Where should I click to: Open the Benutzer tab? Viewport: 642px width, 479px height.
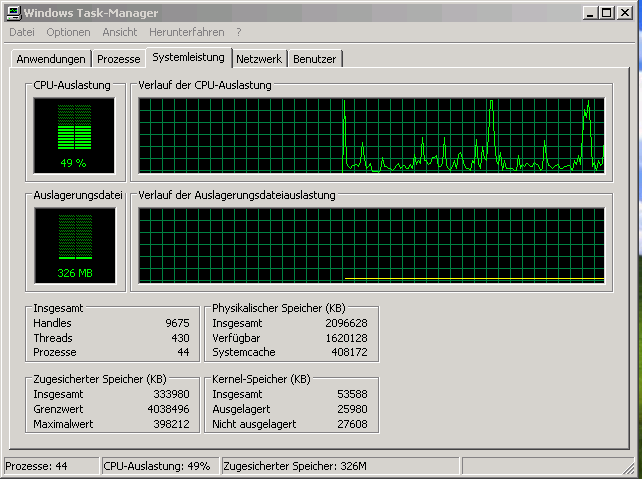pos(315,59)
